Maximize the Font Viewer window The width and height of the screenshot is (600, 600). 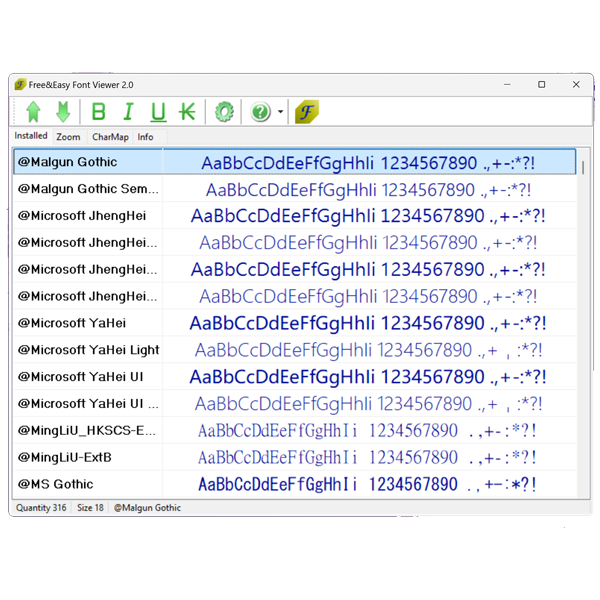click(541, 84)
